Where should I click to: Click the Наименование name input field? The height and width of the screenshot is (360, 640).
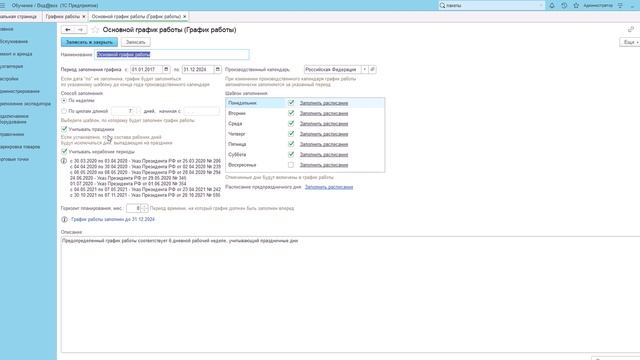pyautogui.click(x=172, y=54)
